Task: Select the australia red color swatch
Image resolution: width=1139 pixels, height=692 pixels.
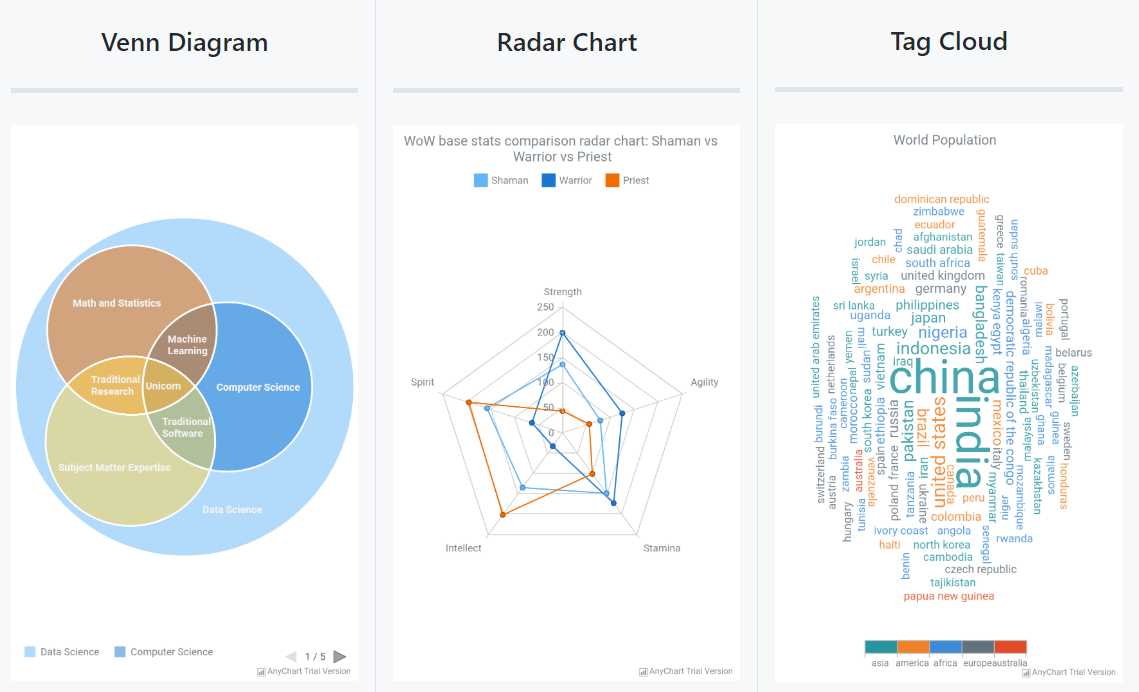Action: pyautogui.click(x=1010, y=647)
